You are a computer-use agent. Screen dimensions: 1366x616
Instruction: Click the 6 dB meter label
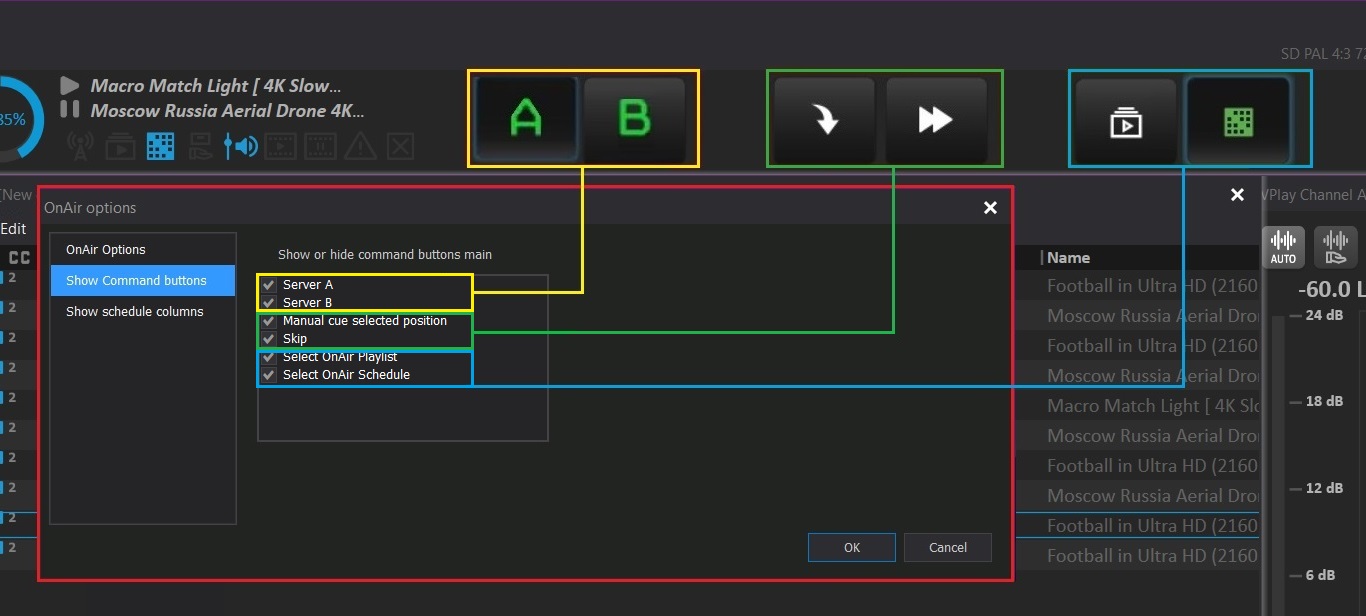[x=1320, y=575]
